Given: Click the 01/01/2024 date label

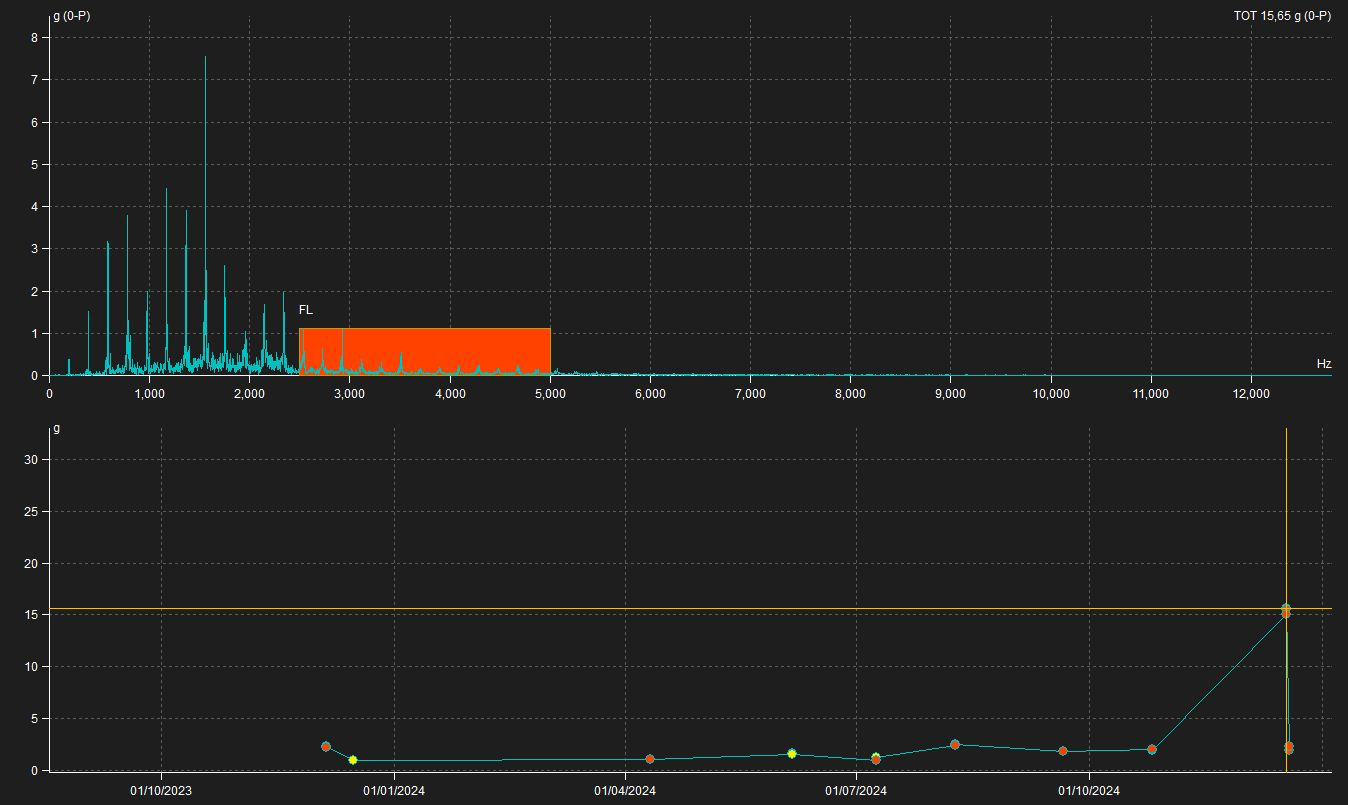Looking at the screenshot, I should [394, 791].
